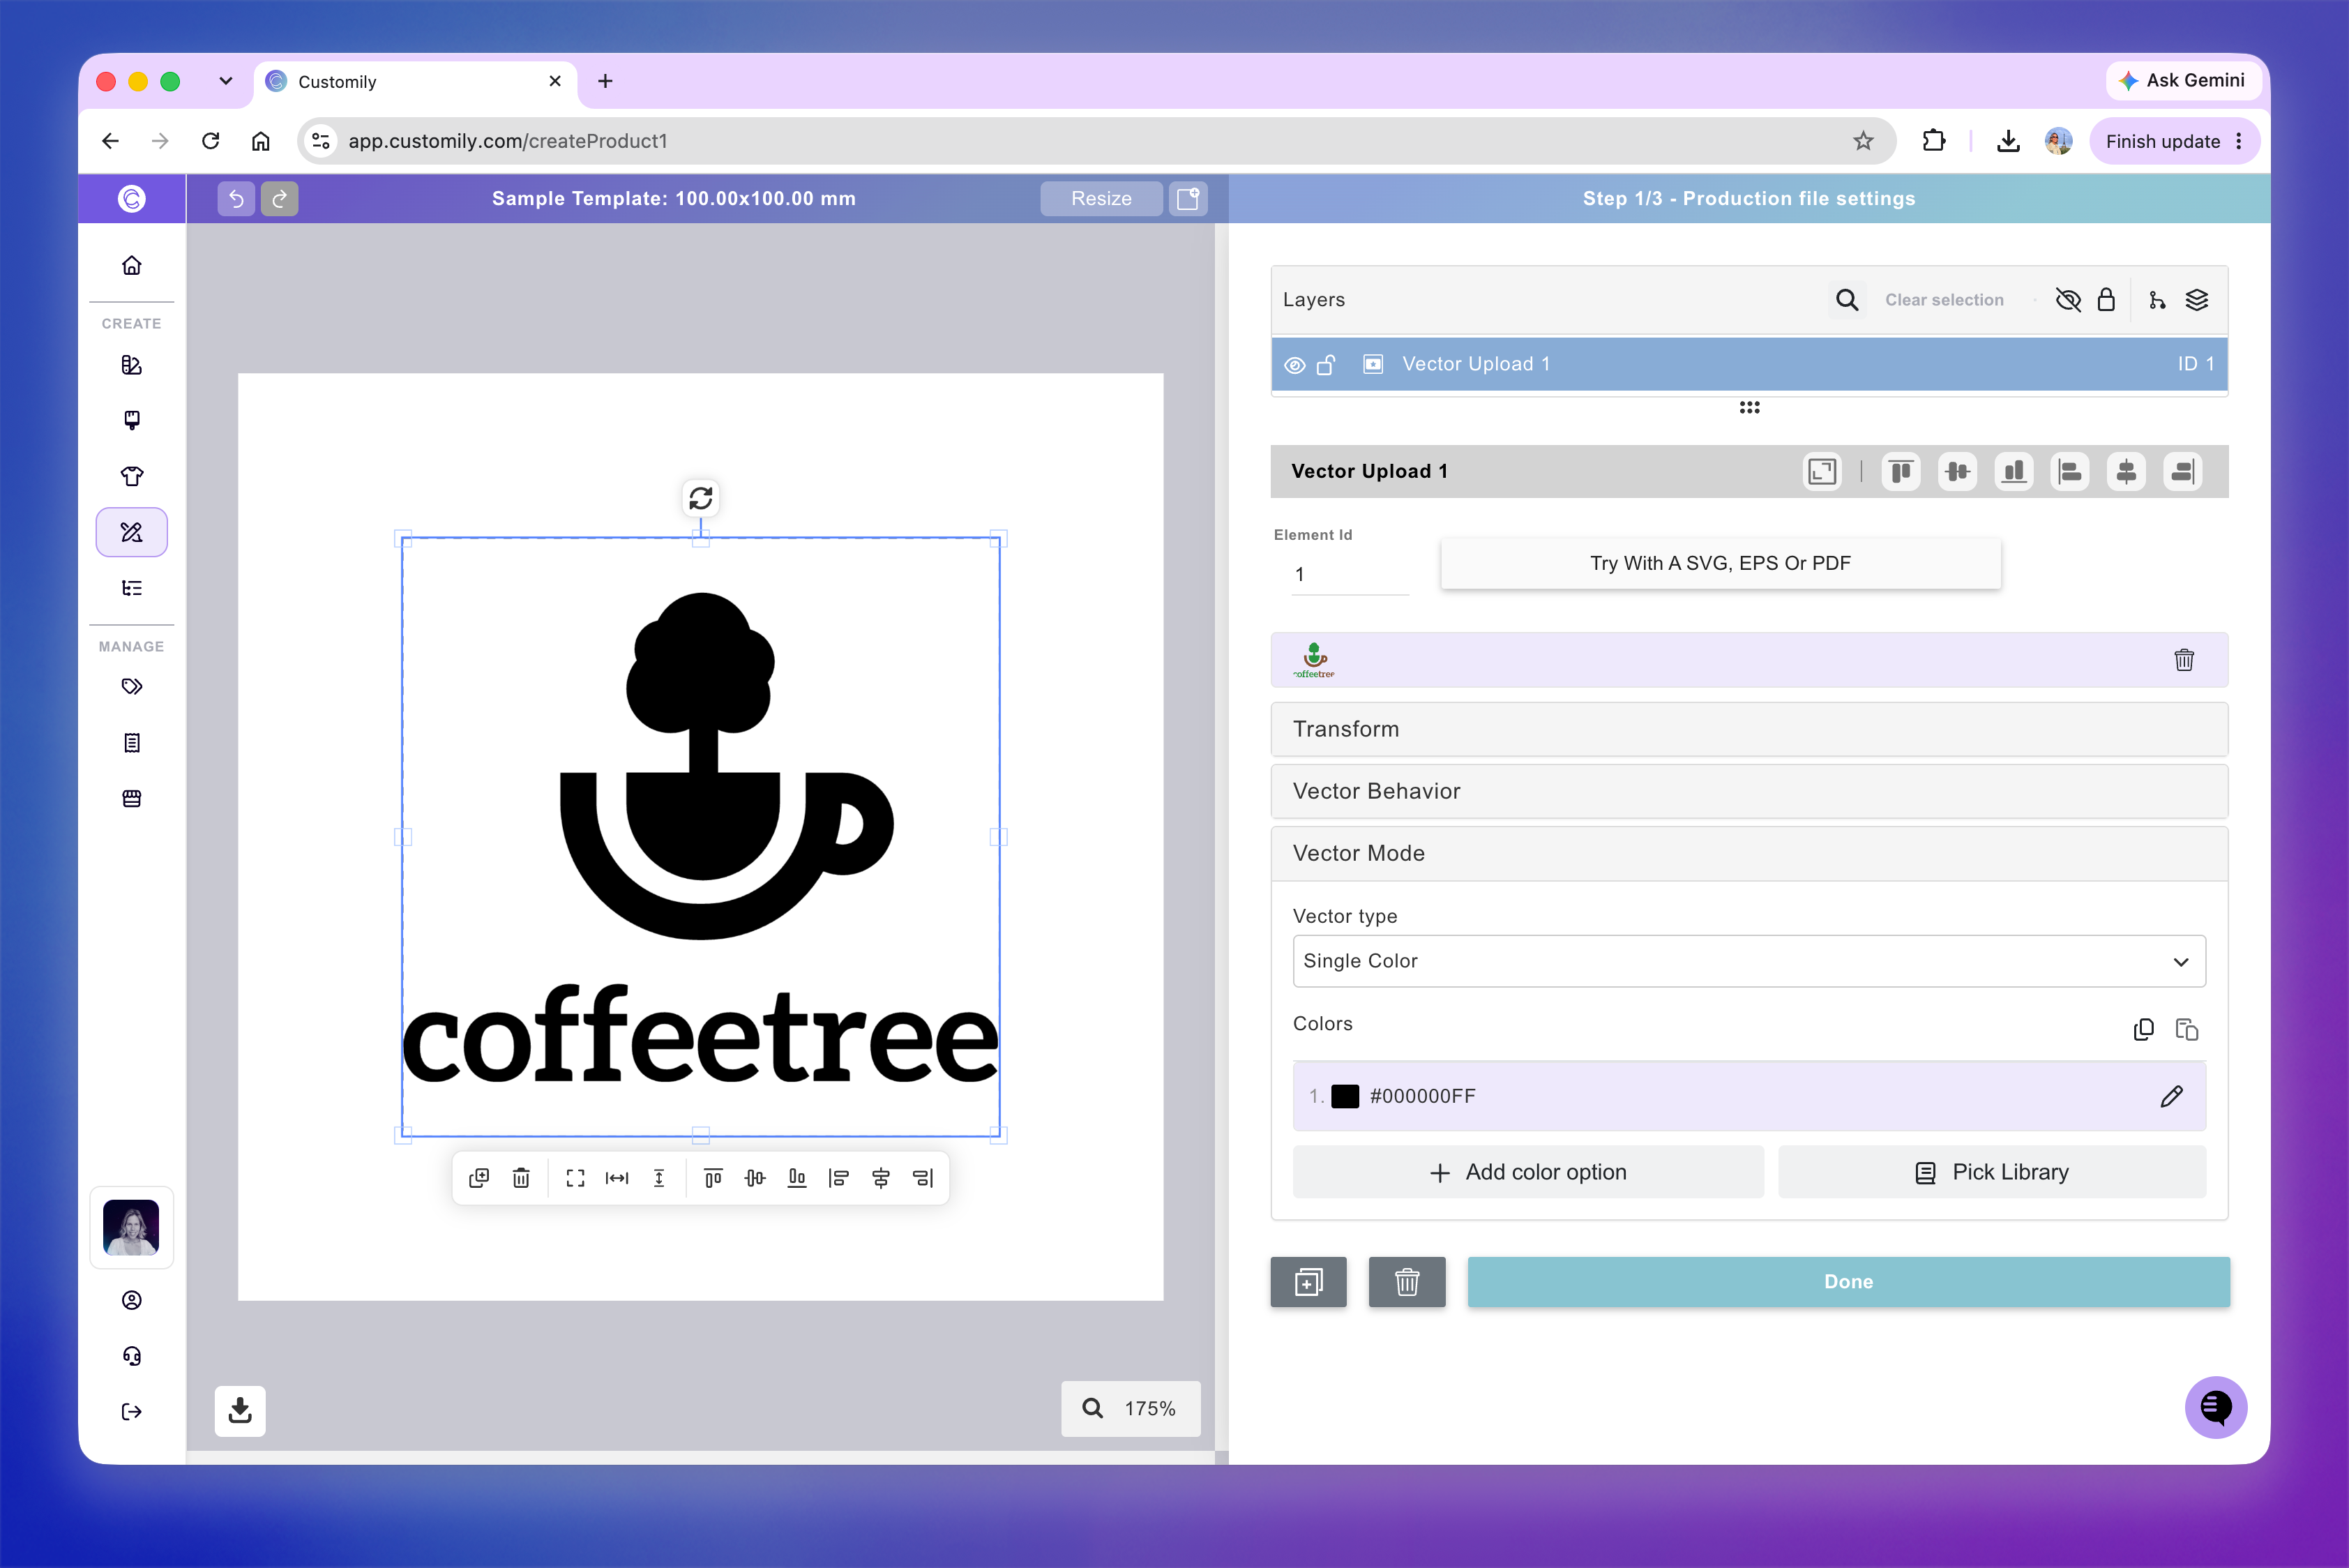Align right in the Vector Upload 1 header
This screenshot has width=2349, height=1568.
point(2183,471)
